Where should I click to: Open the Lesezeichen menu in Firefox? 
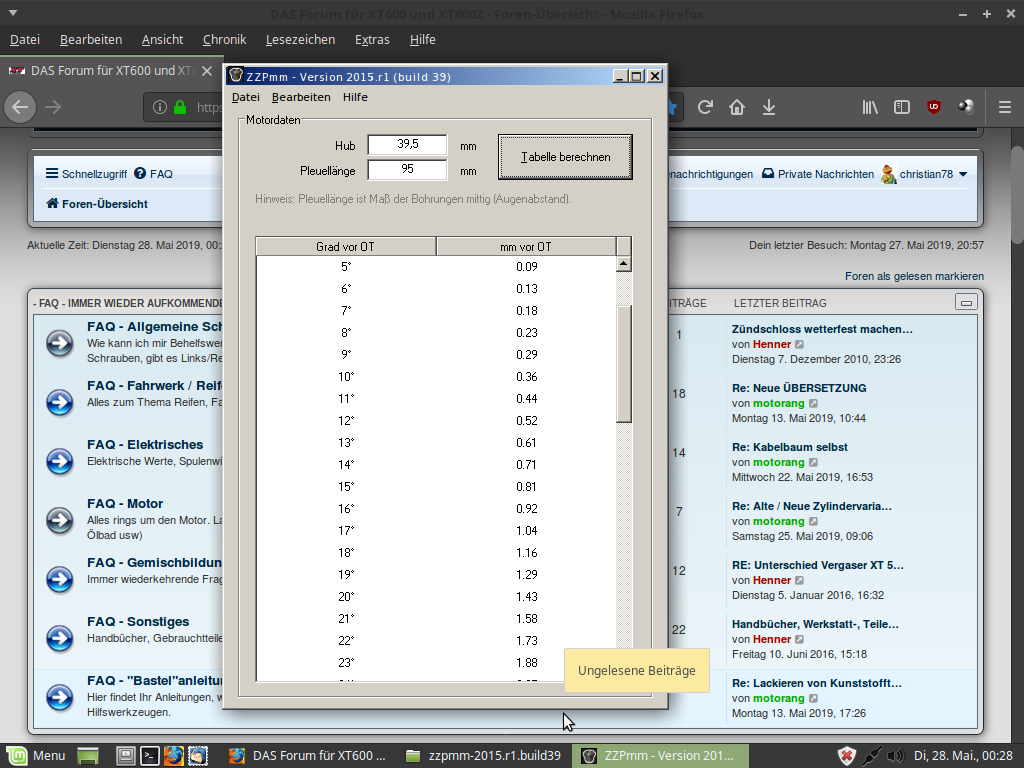[x=300, y=40]
